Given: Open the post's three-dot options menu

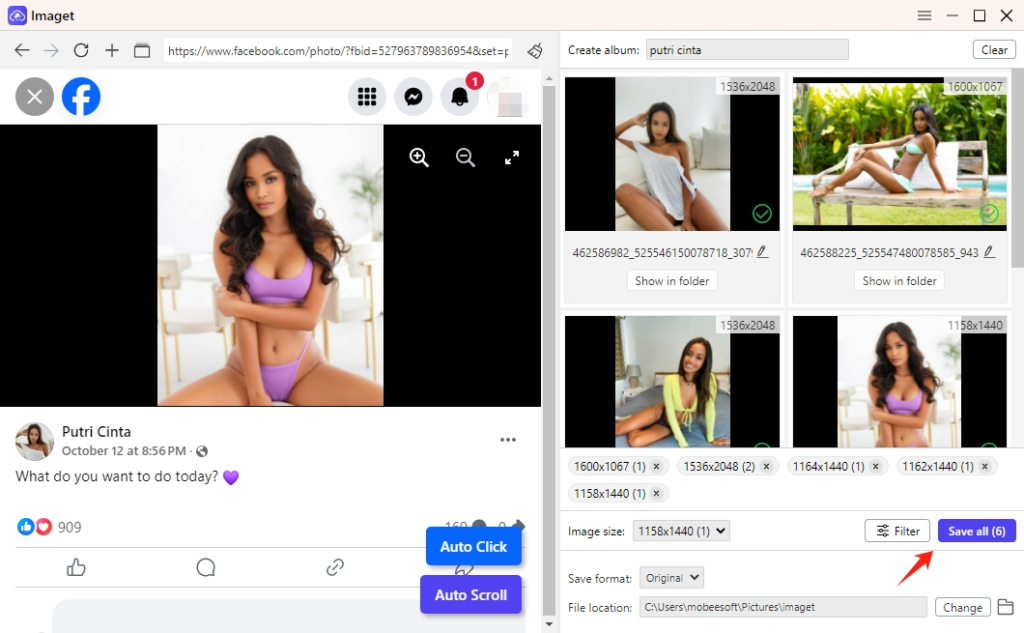Looking at the screenshot, I should [508, 439].
